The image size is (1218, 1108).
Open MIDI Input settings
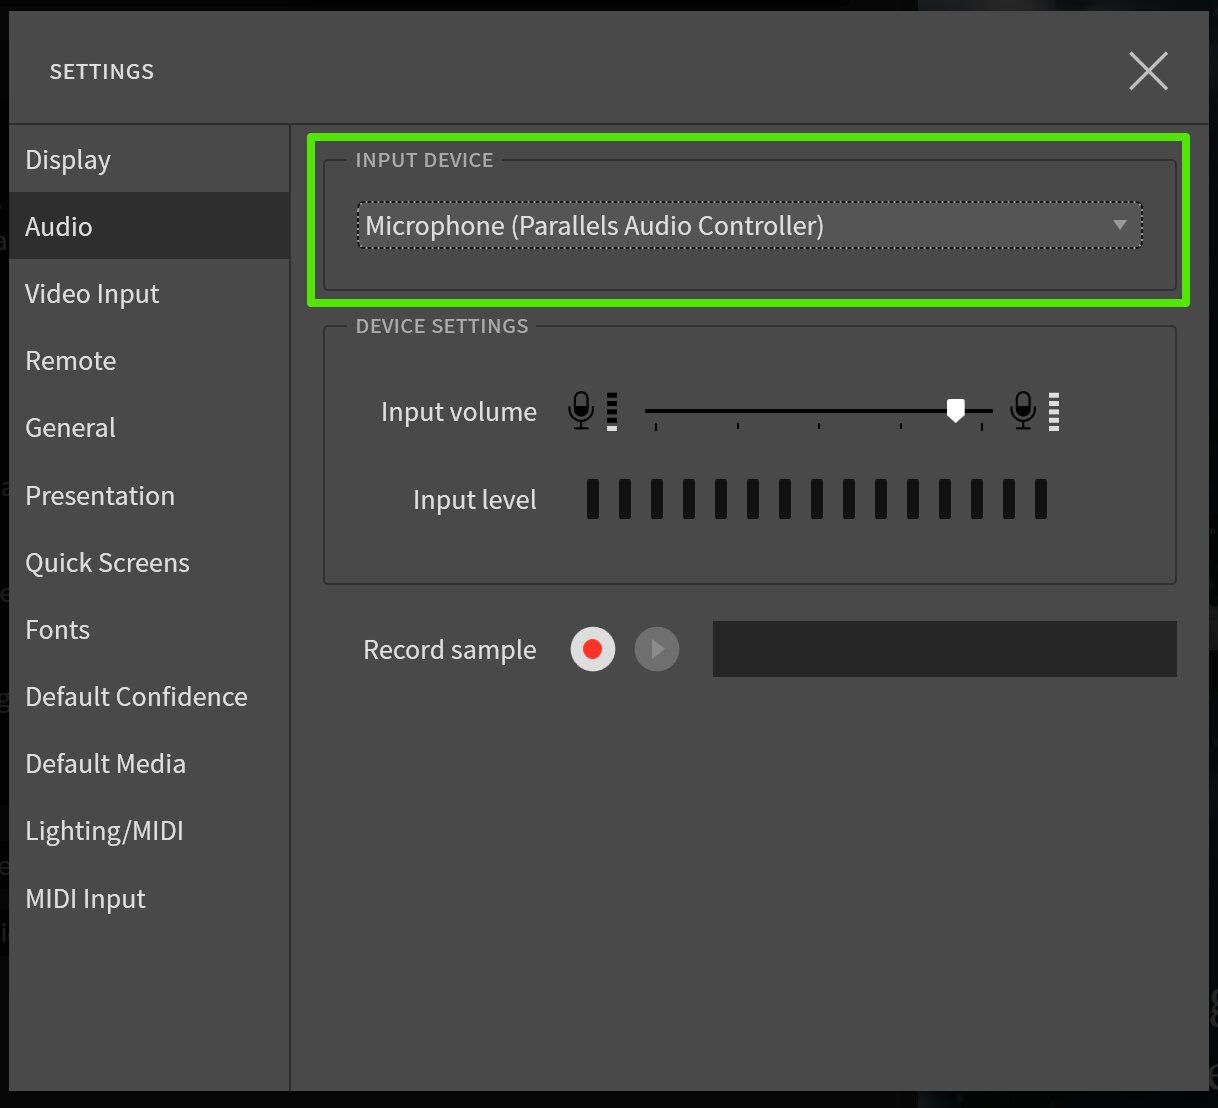point(149,898)
